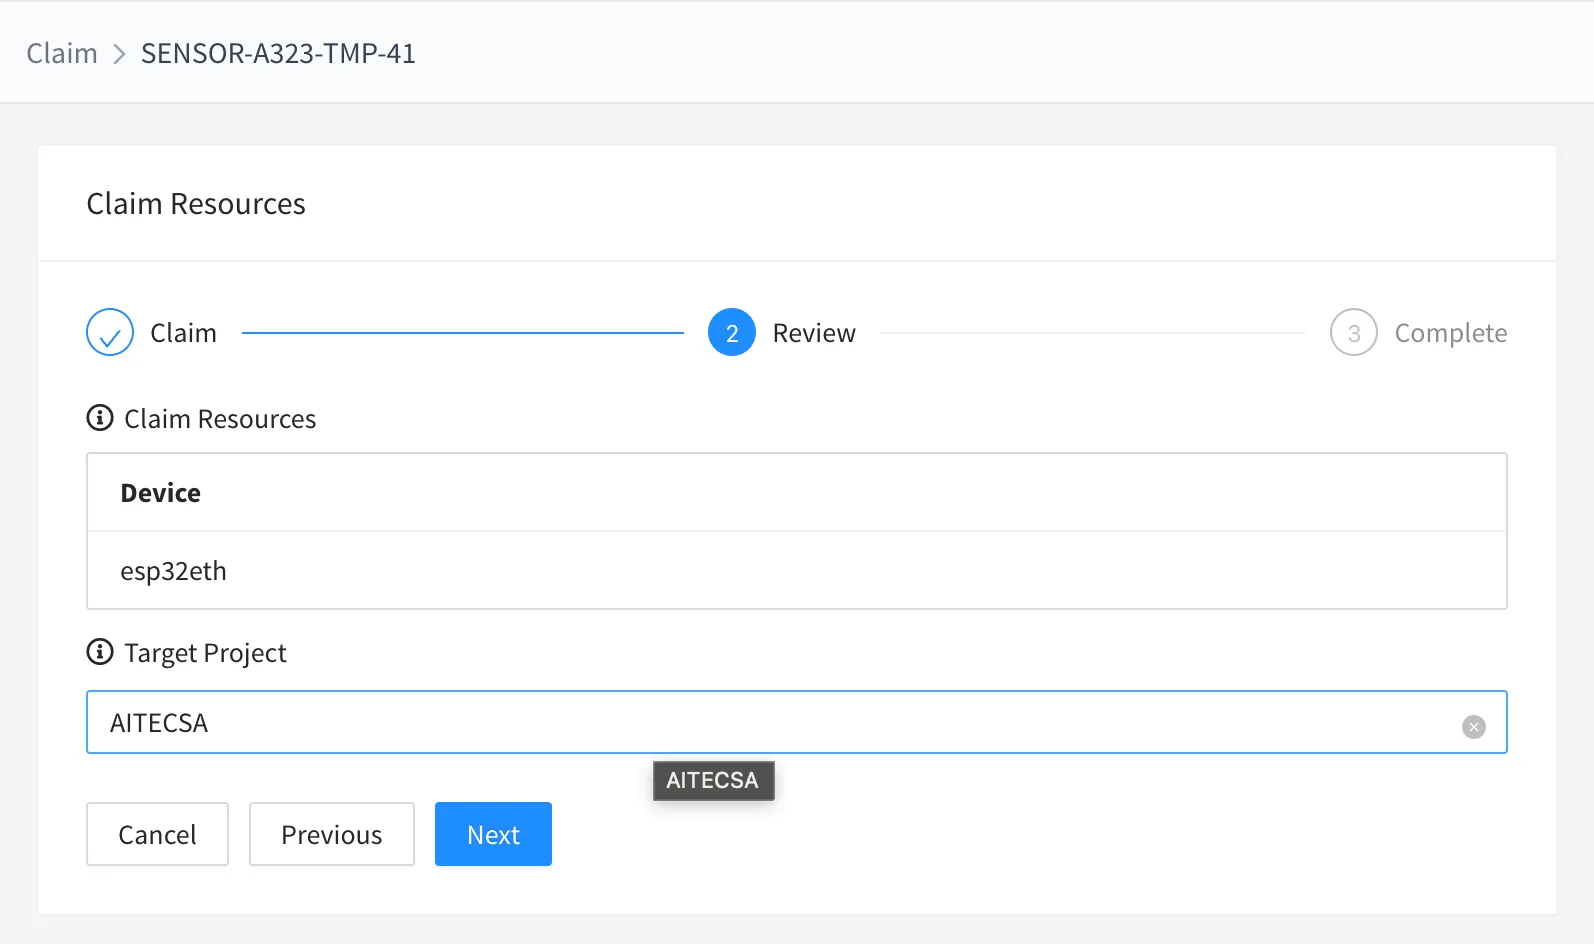Click the Review step label

tap(814, 333)
